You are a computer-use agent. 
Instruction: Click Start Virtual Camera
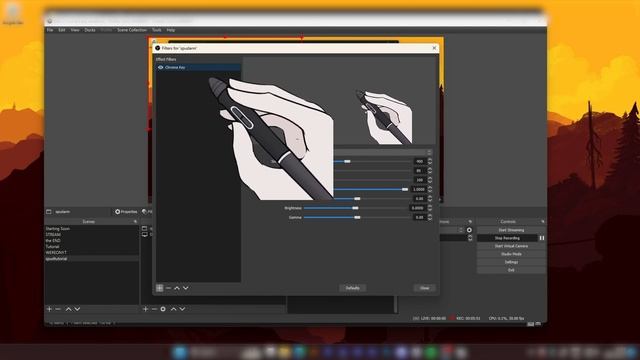coord(511,246)
